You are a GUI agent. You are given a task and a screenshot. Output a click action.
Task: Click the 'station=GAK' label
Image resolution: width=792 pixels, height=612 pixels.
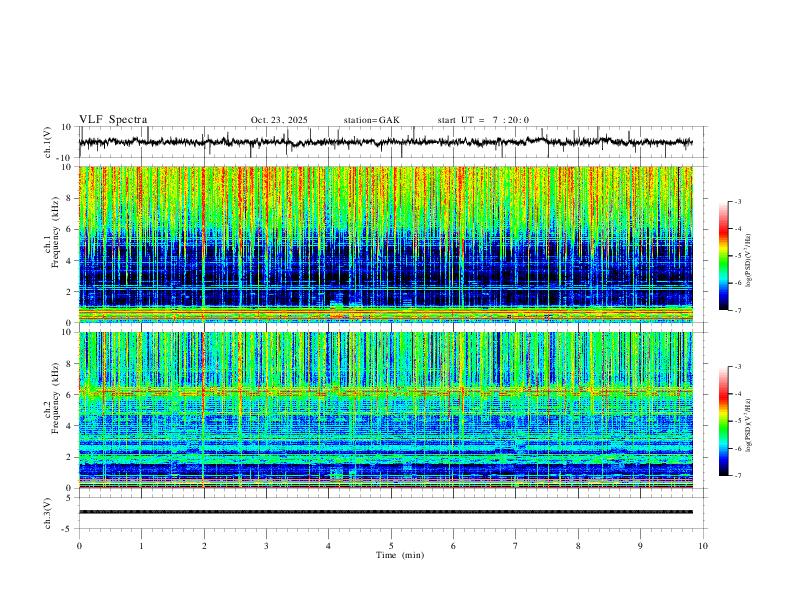pos(371,120)
